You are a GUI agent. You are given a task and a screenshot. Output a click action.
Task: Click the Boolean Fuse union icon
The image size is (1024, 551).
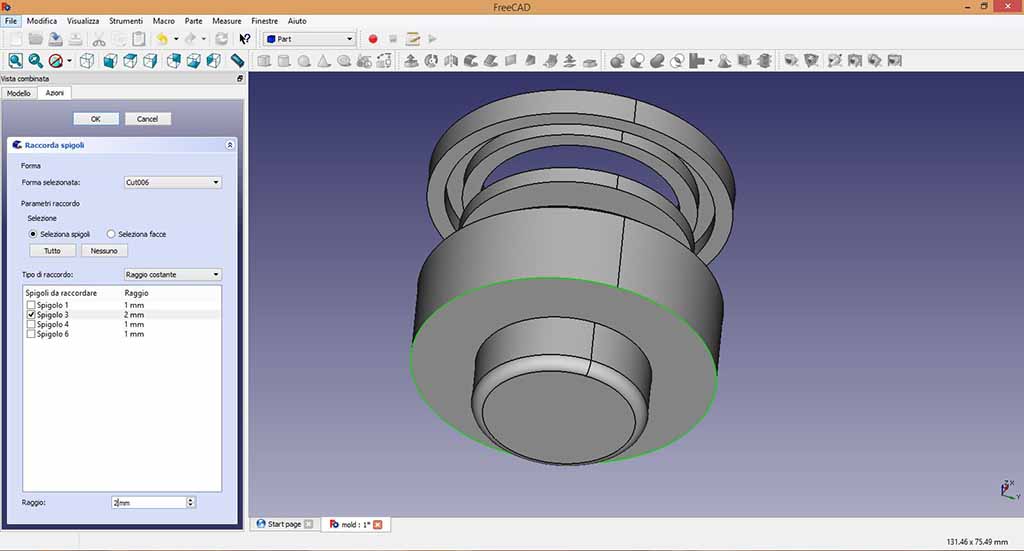tap(658, 61)
